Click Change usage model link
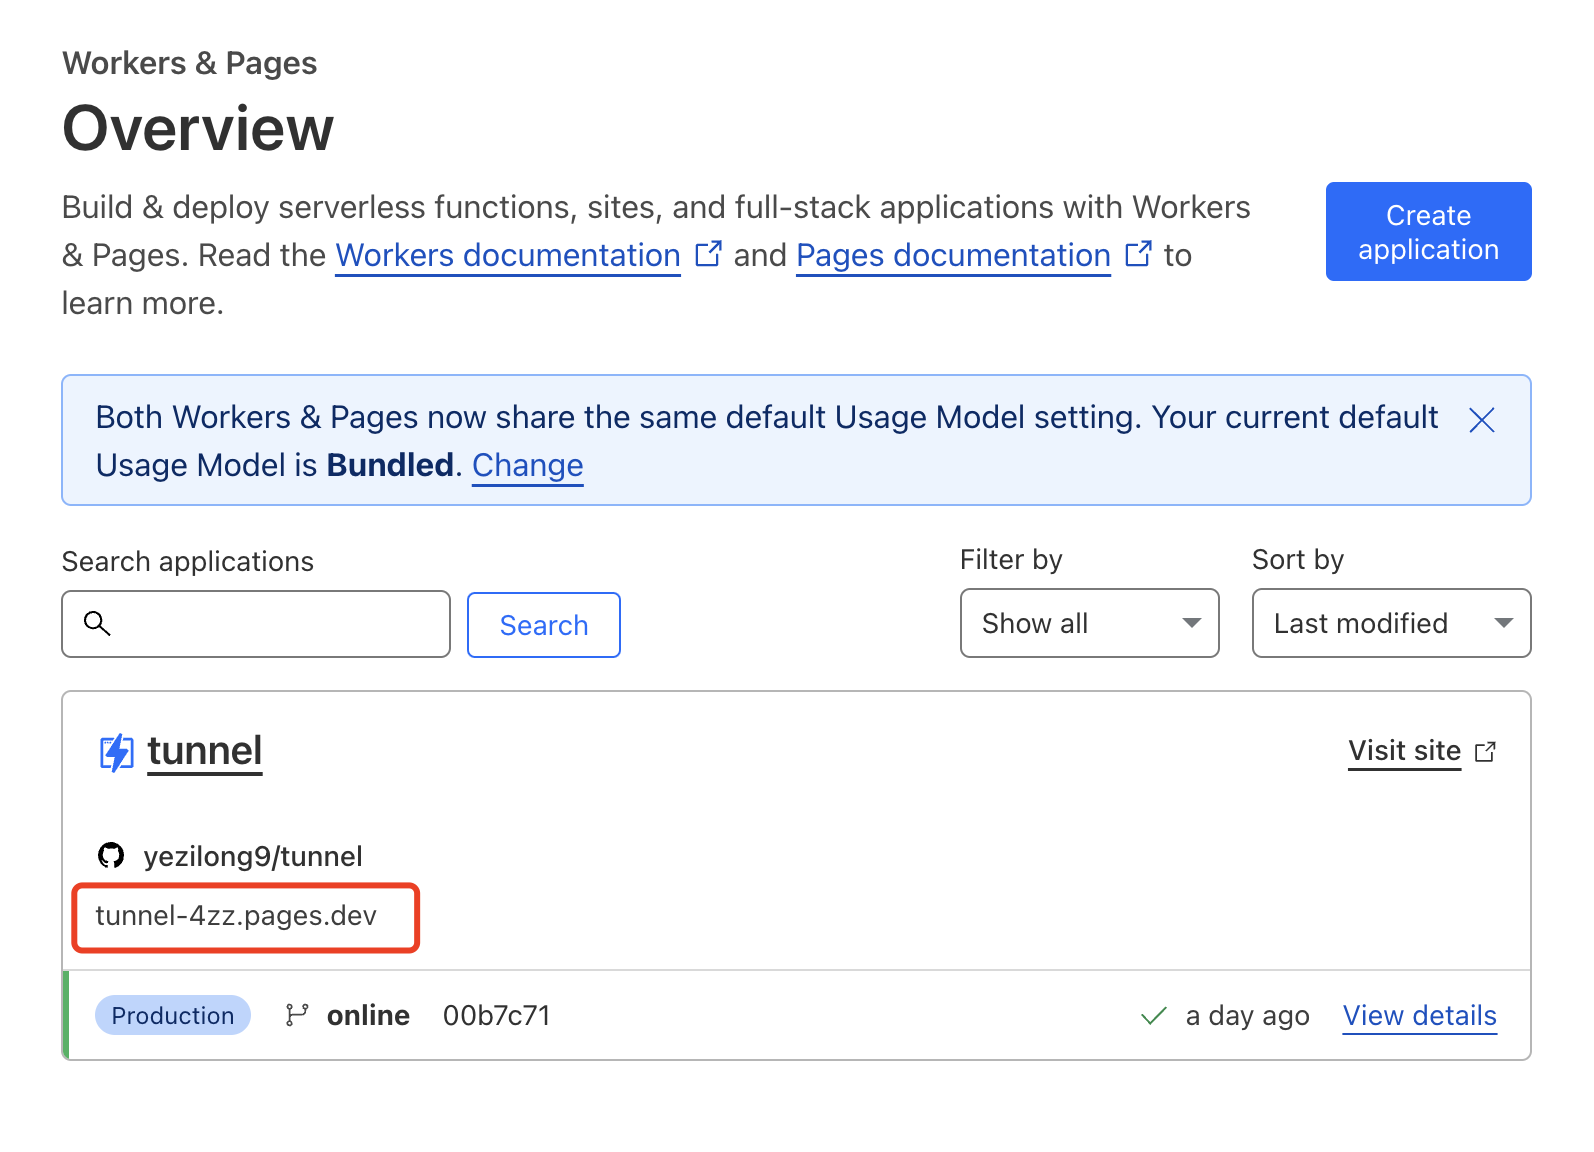Image resolution: width=1594 pixels, height=1152 pixels. 528,466
